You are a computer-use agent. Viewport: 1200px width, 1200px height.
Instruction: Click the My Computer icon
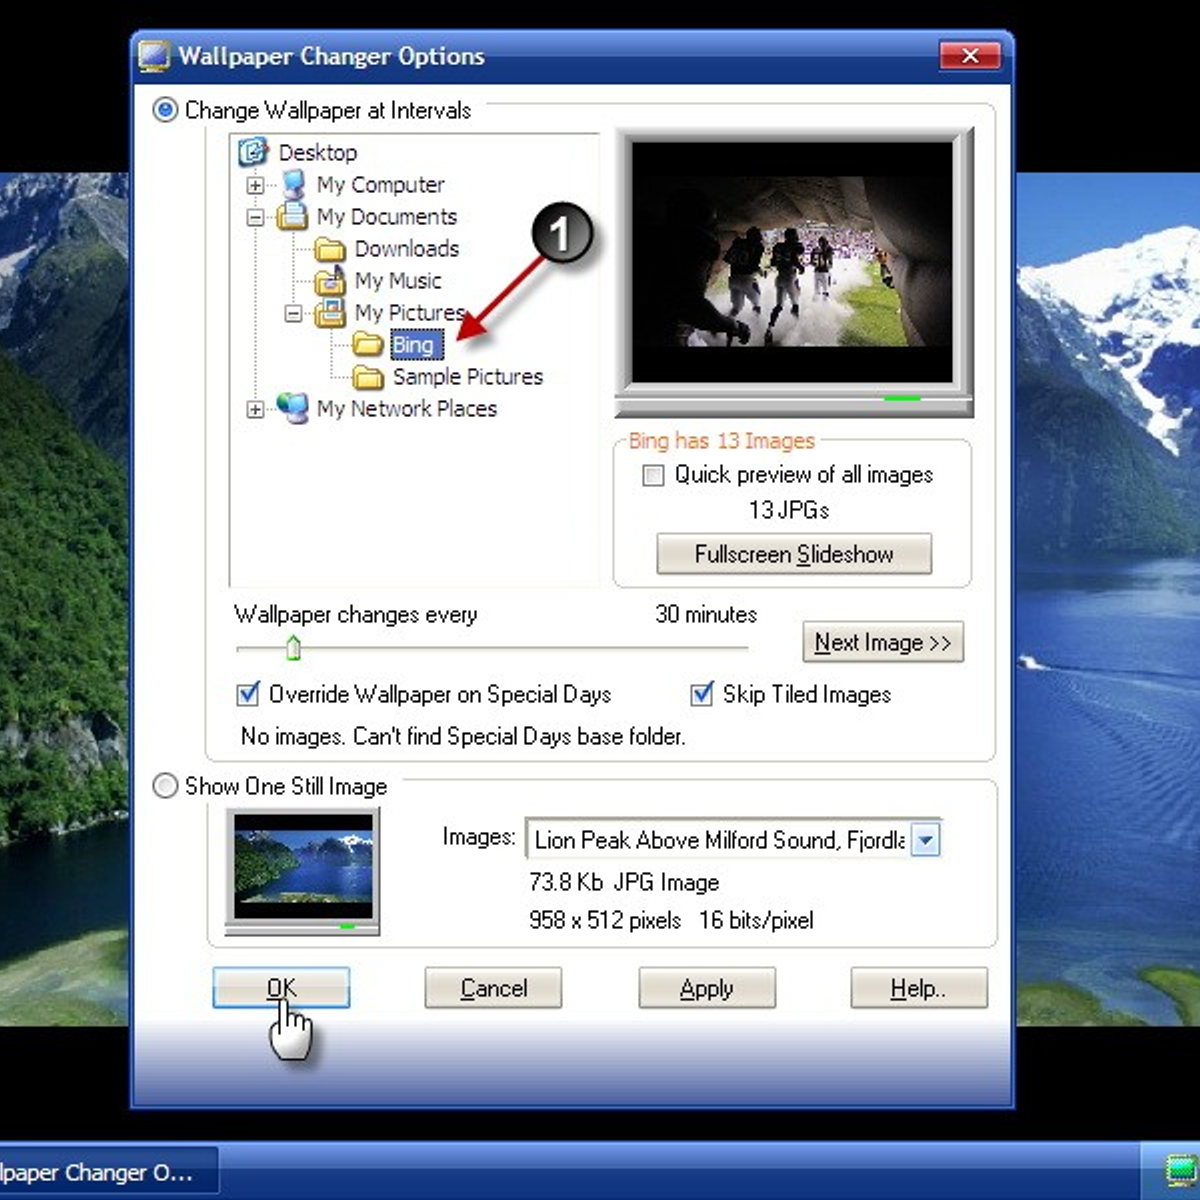[293, 184]
